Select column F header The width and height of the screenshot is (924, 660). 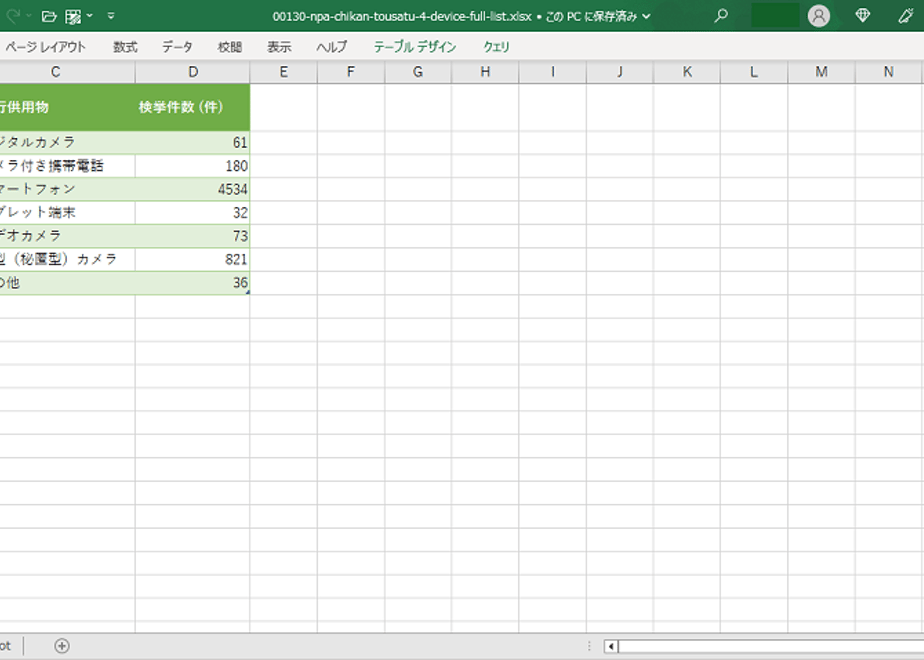tap(351, 72)
